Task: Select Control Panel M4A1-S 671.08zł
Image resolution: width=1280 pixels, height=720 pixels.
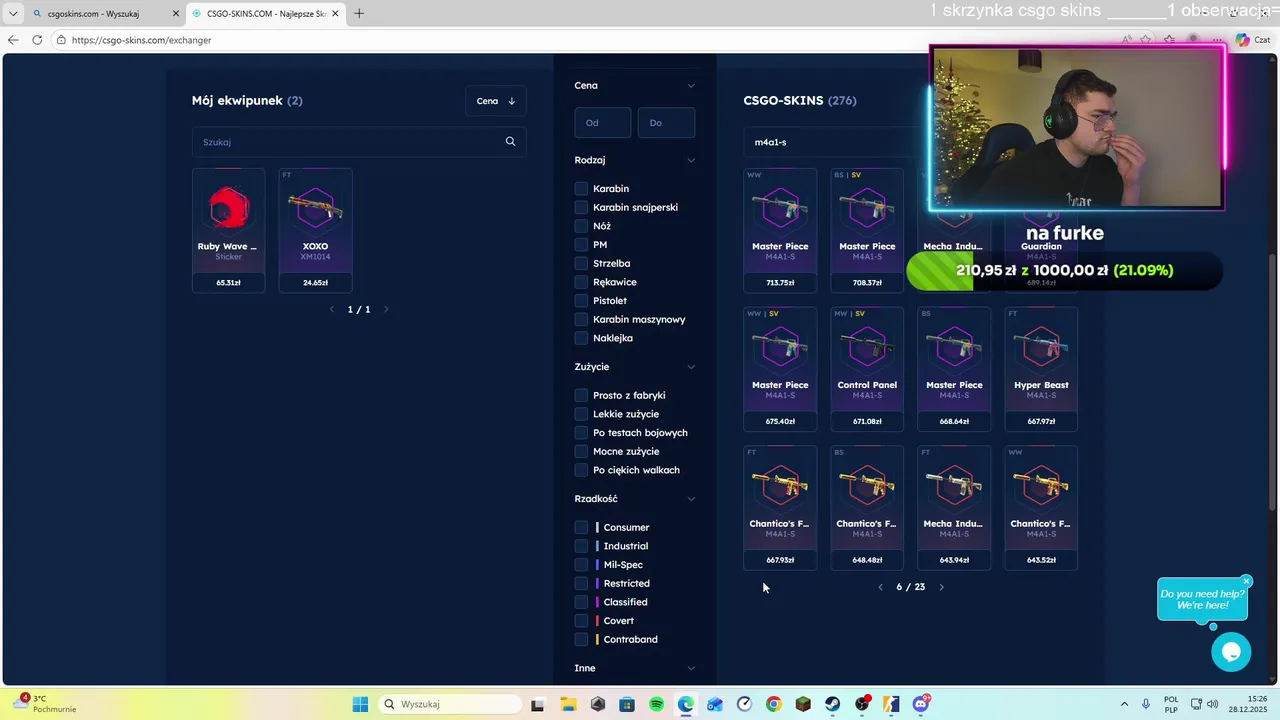Action: click(x=867, y=369)
